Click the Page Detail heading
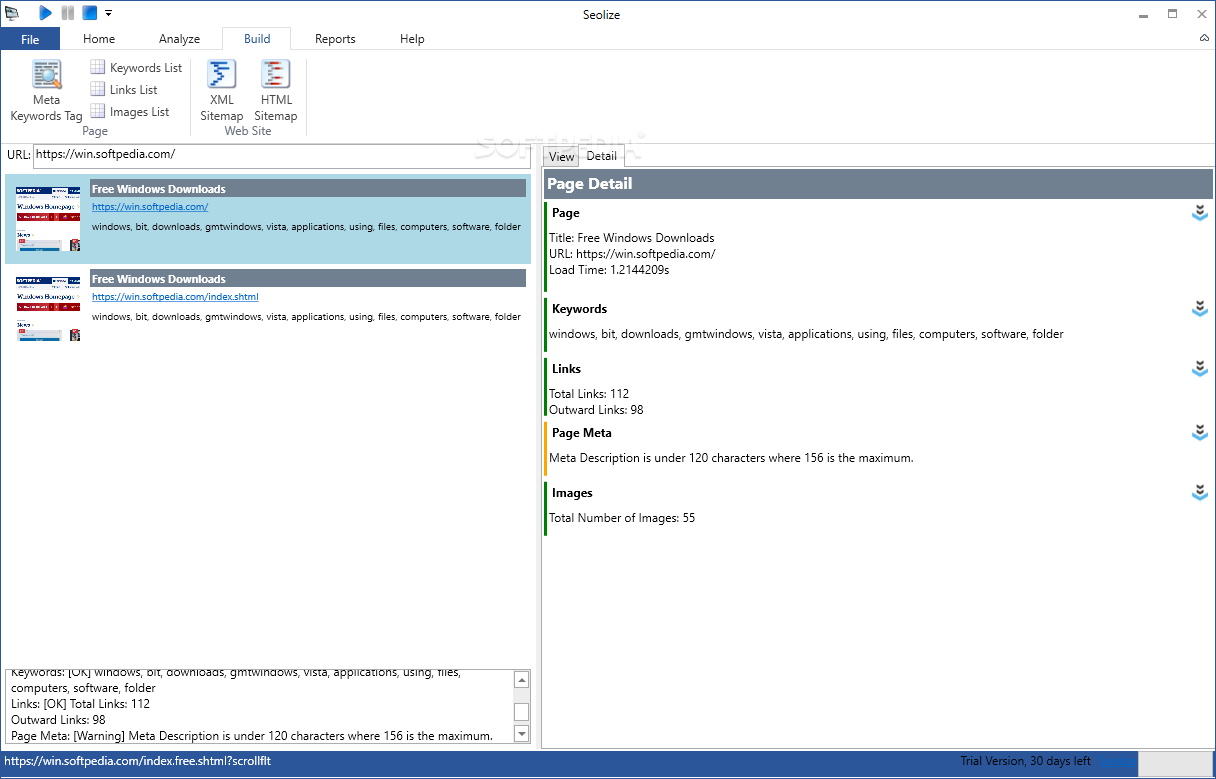This screenshot has width=1216, height=779. click(x=590, y=184)
